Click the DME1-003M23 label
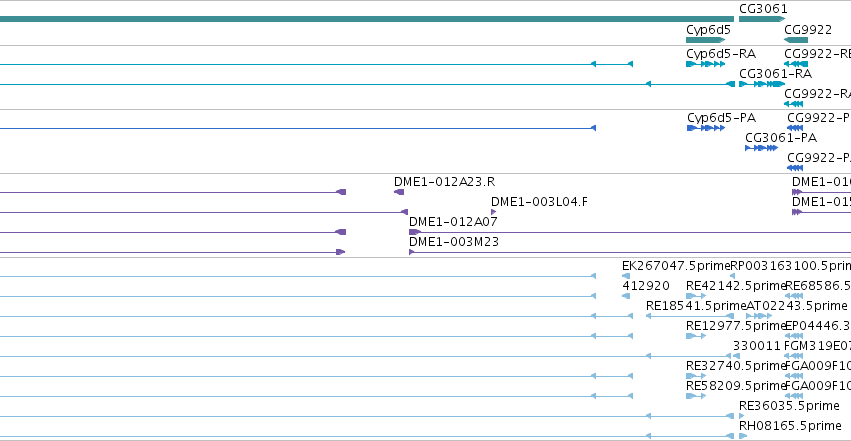 click(454, 242)
